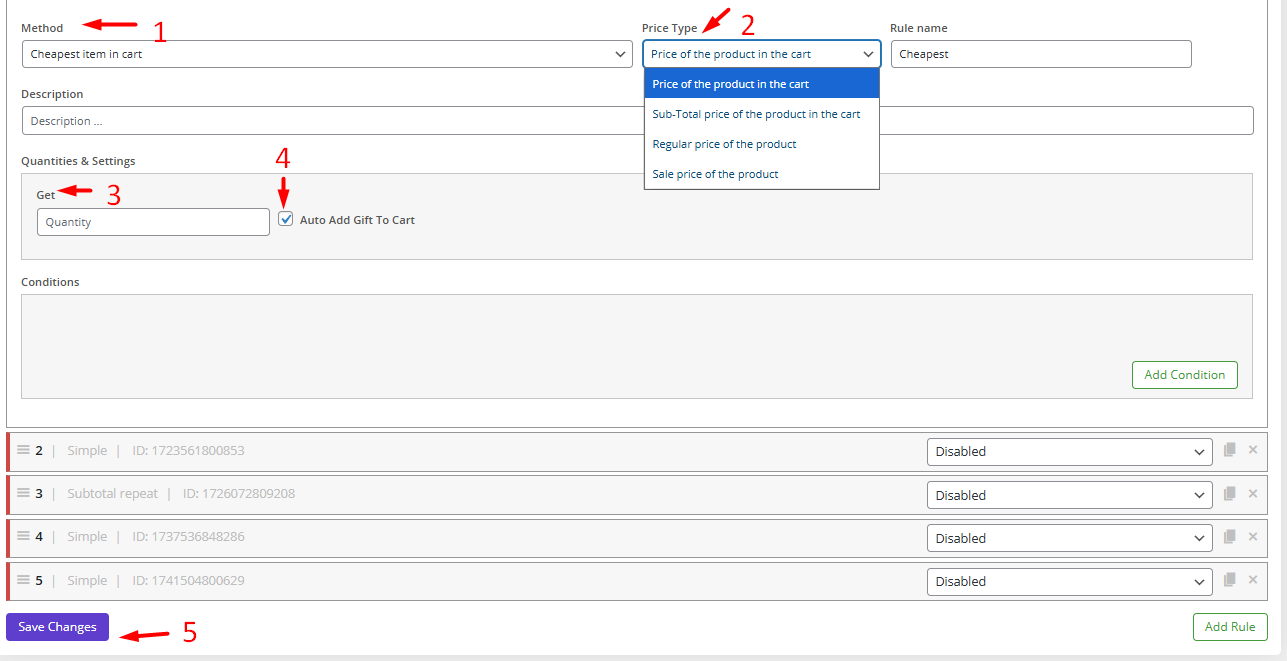Uncheck Auto Add Gift To Cart
1287x661 pixels.
click(x=286, y=219)
